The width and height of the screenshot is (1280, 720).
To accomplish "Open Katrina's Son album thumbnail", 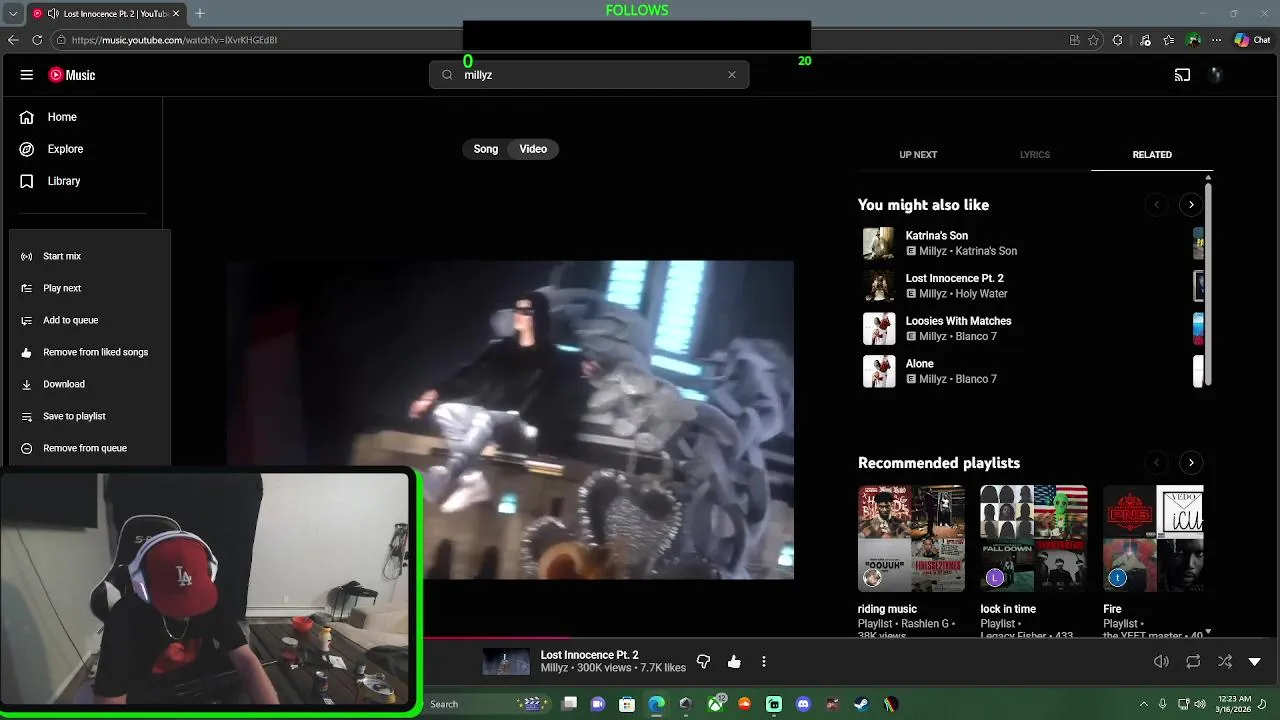I will [x=879, y=243].
